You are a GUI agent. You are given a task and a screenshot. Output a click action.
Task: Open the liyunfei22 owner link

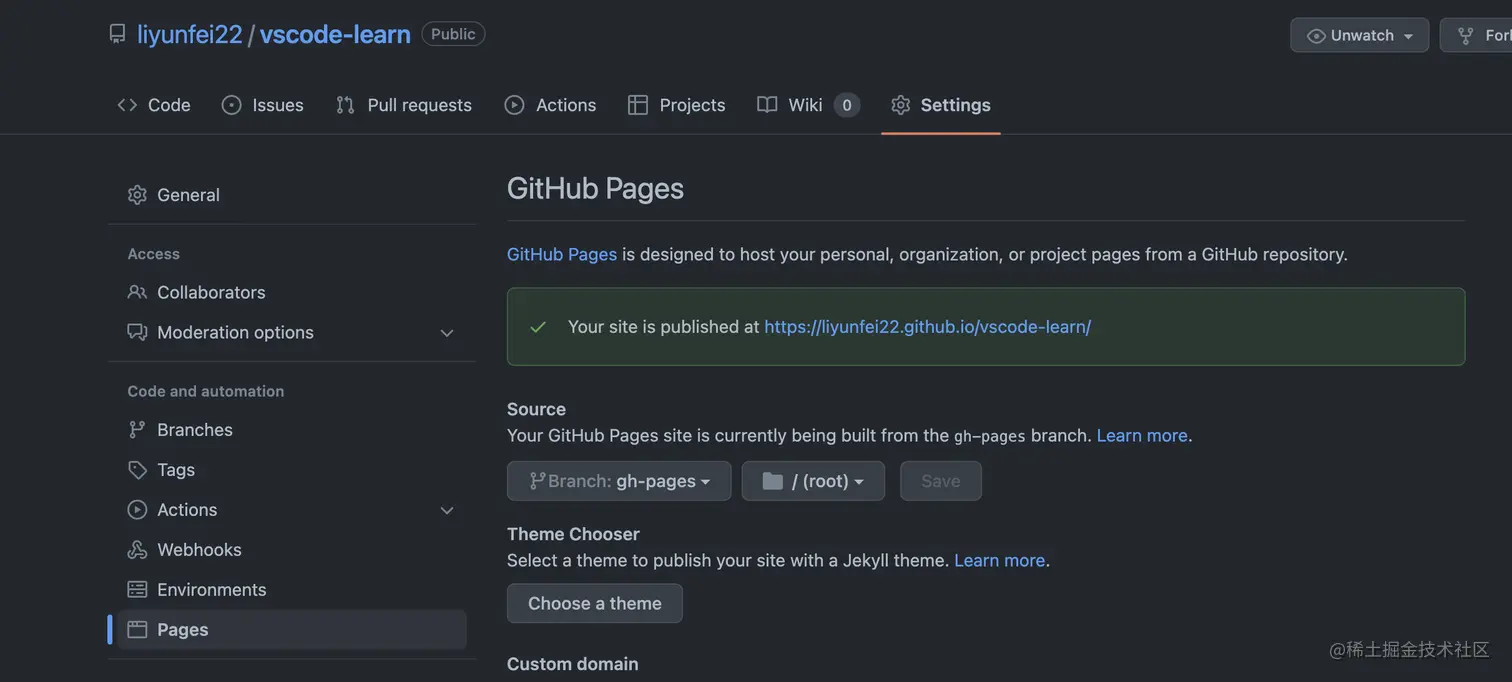[190, 34]
